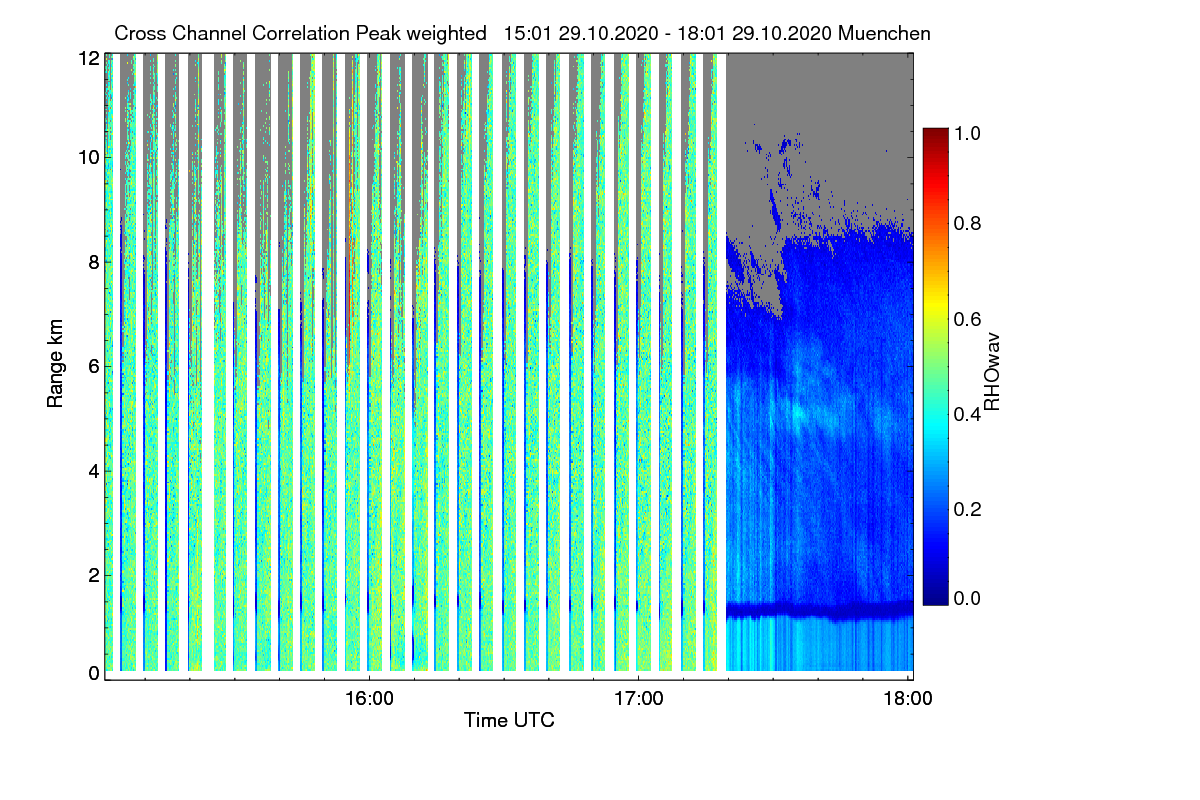Click the '4' range axis tick label
1200x800 pixels.
click(x=94, y=470)
